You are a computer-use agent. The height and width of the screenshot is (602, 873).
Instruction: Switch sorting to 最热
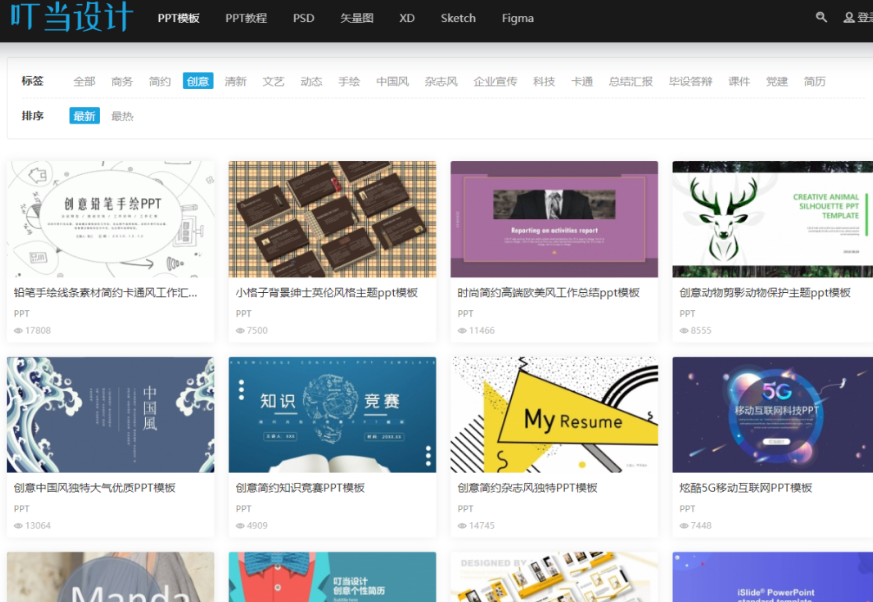click(x=122, y=116)
